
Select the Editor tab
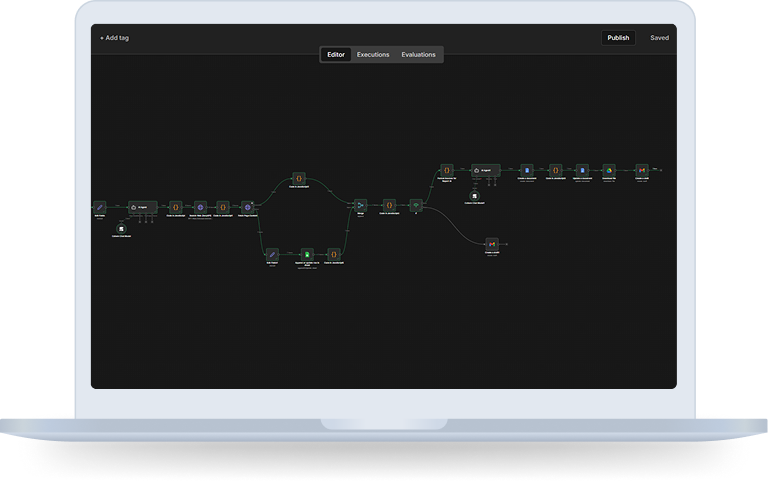(336, 54)
